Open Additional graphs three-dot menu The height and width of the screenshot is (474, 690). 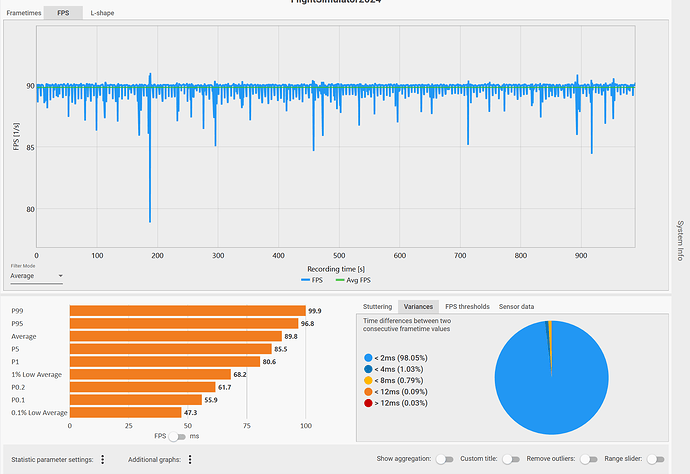[x=190, y=459]
